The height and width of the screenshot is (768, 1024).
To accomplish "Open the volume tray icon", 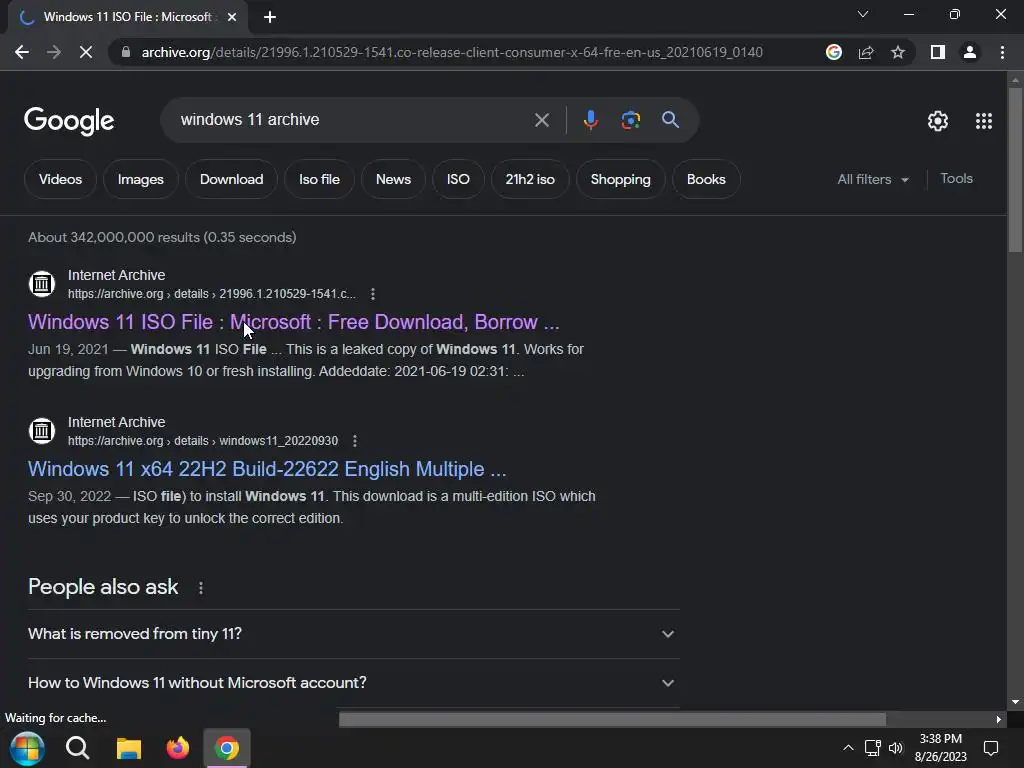I will point(895,748).
